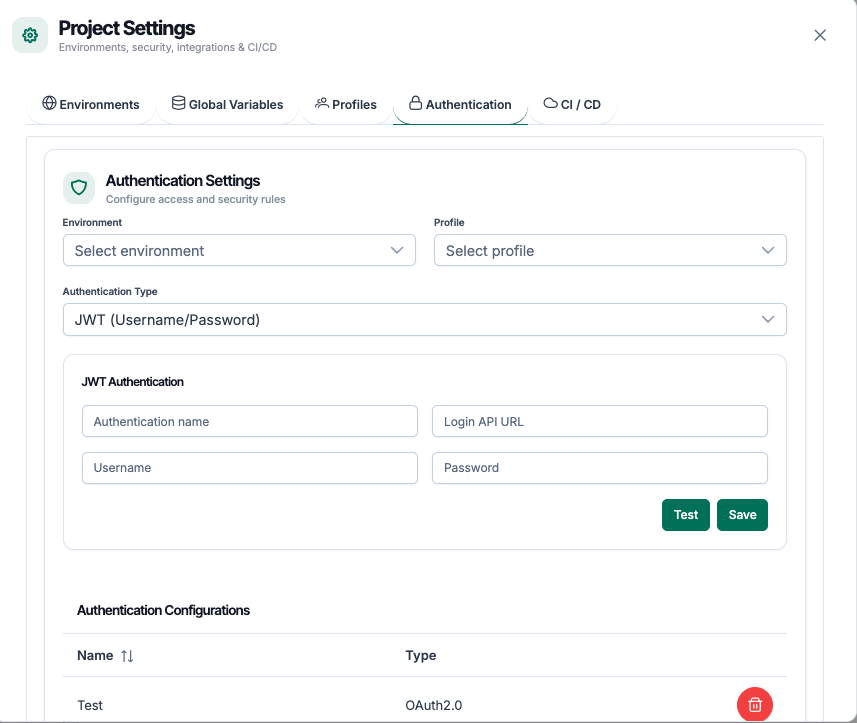This screenshot has height=723, width=857.
Task: Close the Project Settings dialog
Action: (820, 35)
